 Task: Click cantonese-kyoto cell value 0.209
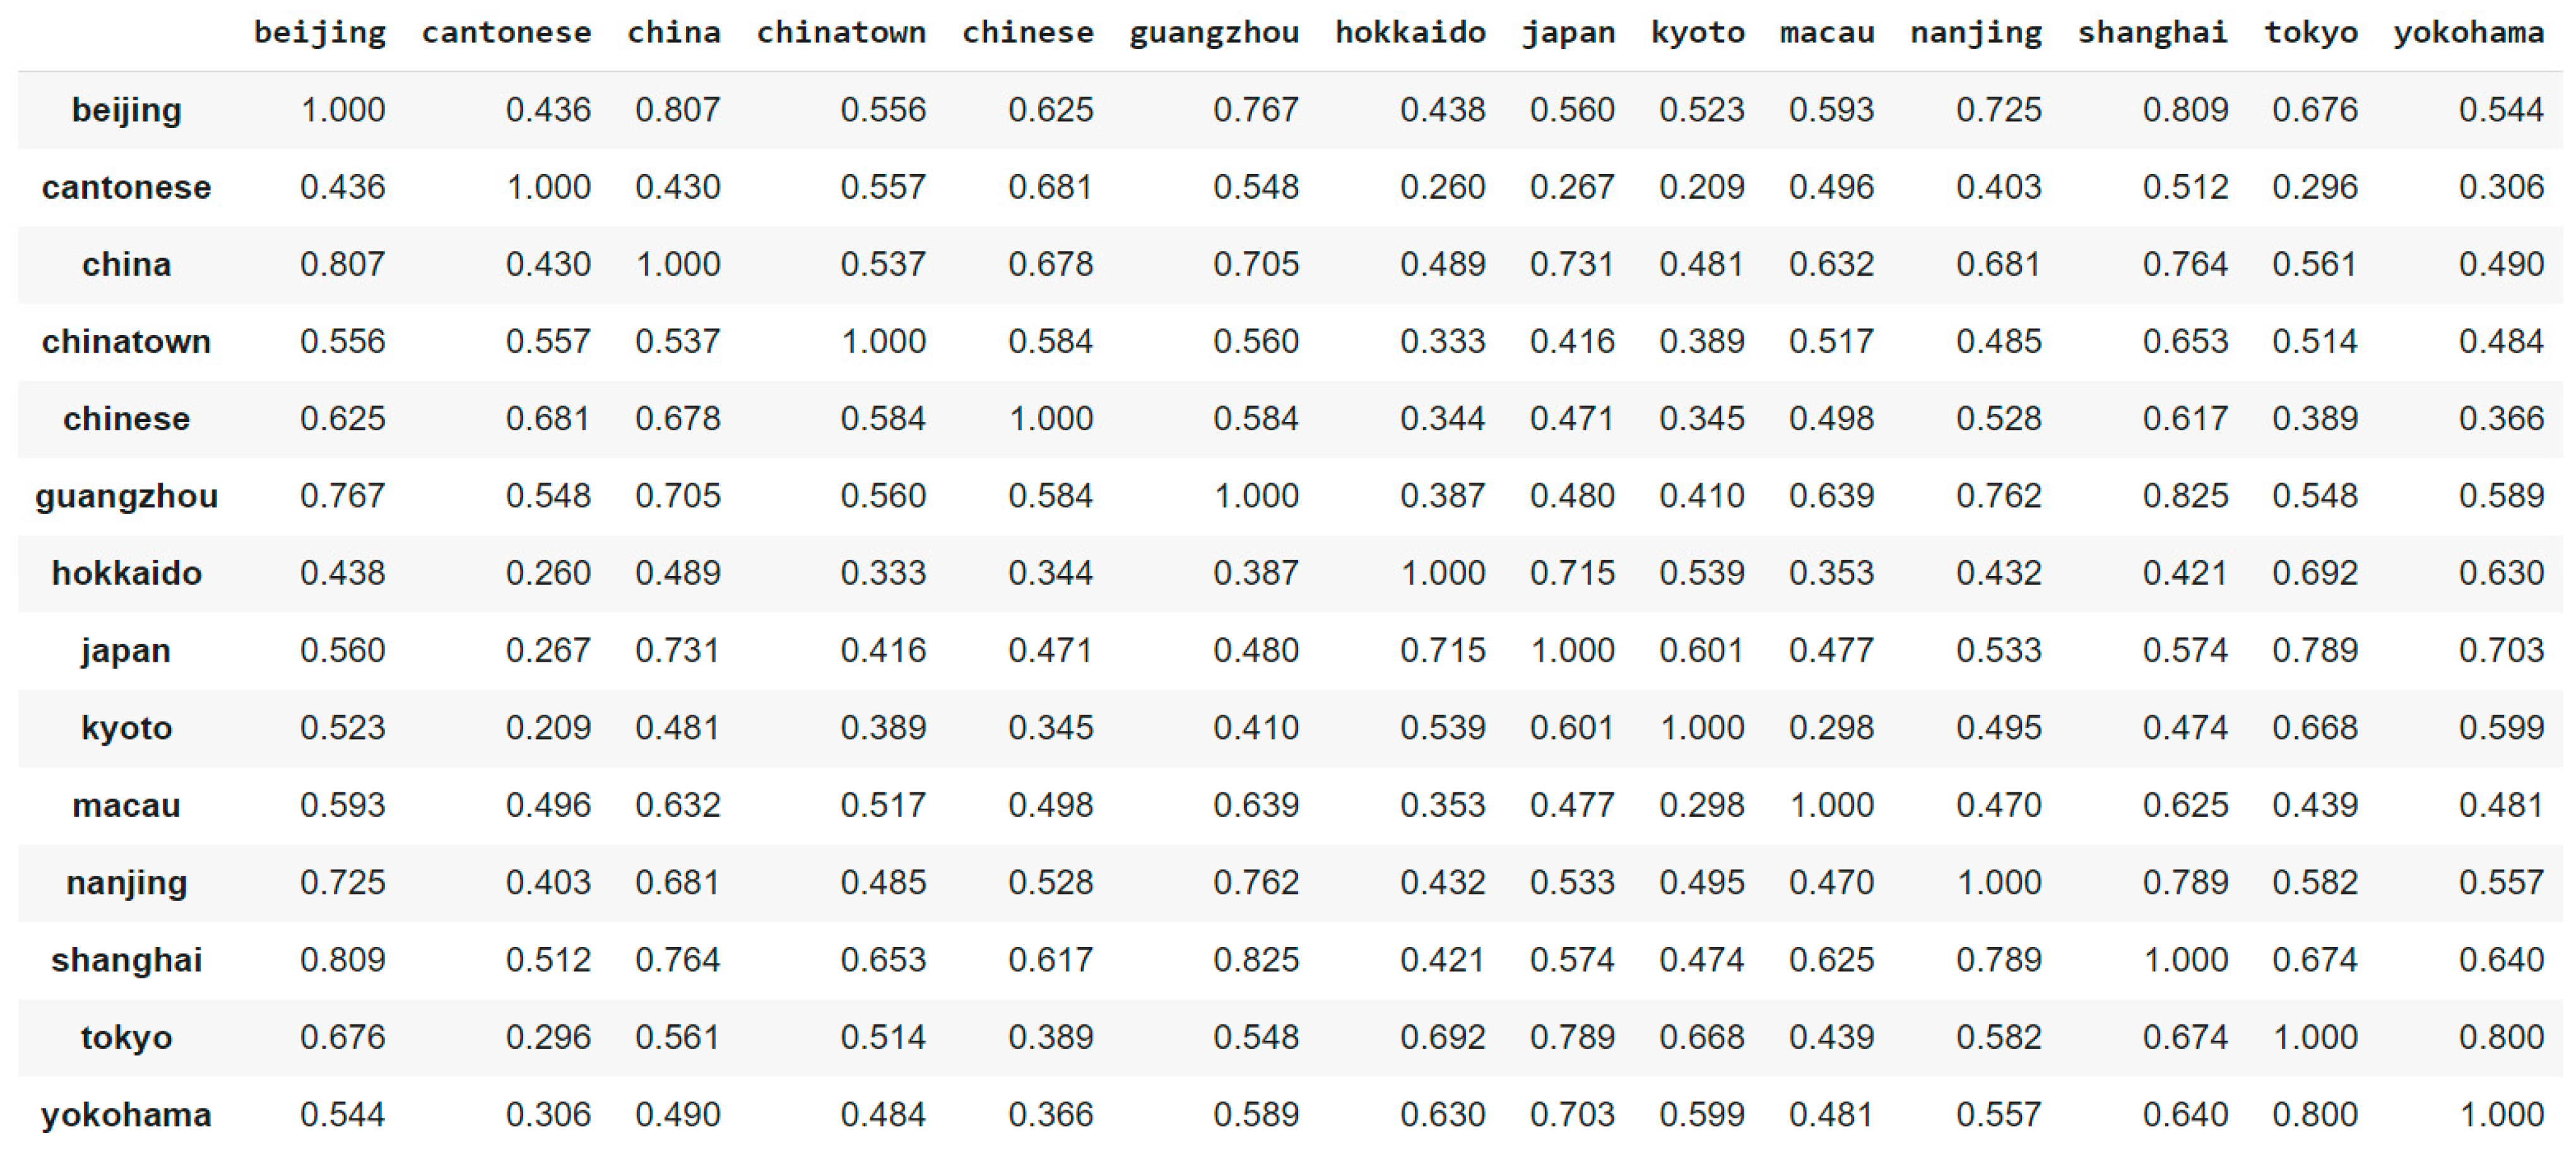point(1701,187)
